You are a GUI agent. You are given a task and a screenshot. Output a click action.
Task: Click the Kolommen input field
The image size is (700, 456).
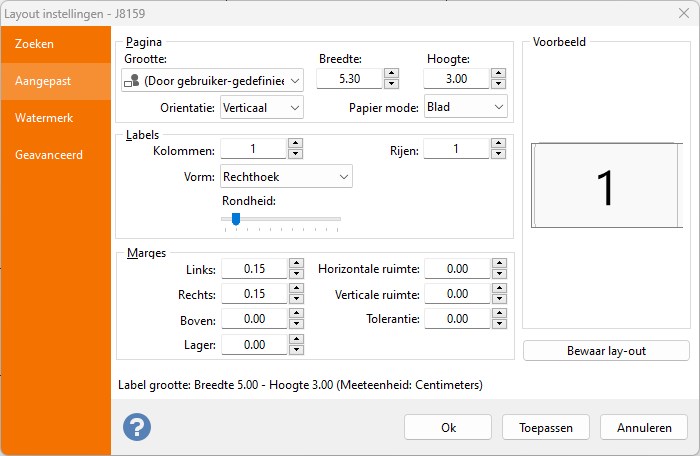tap(253, 149)
